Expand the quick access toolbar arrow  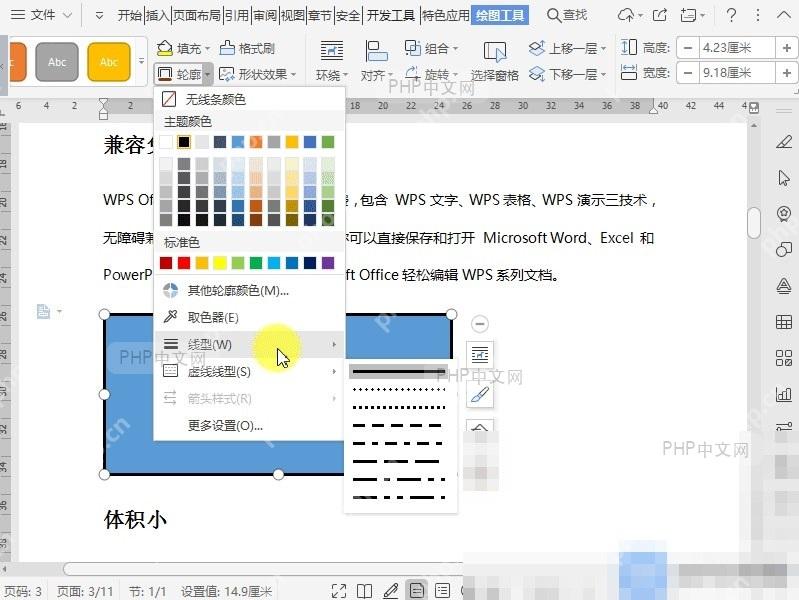click(x=99, y=16)
